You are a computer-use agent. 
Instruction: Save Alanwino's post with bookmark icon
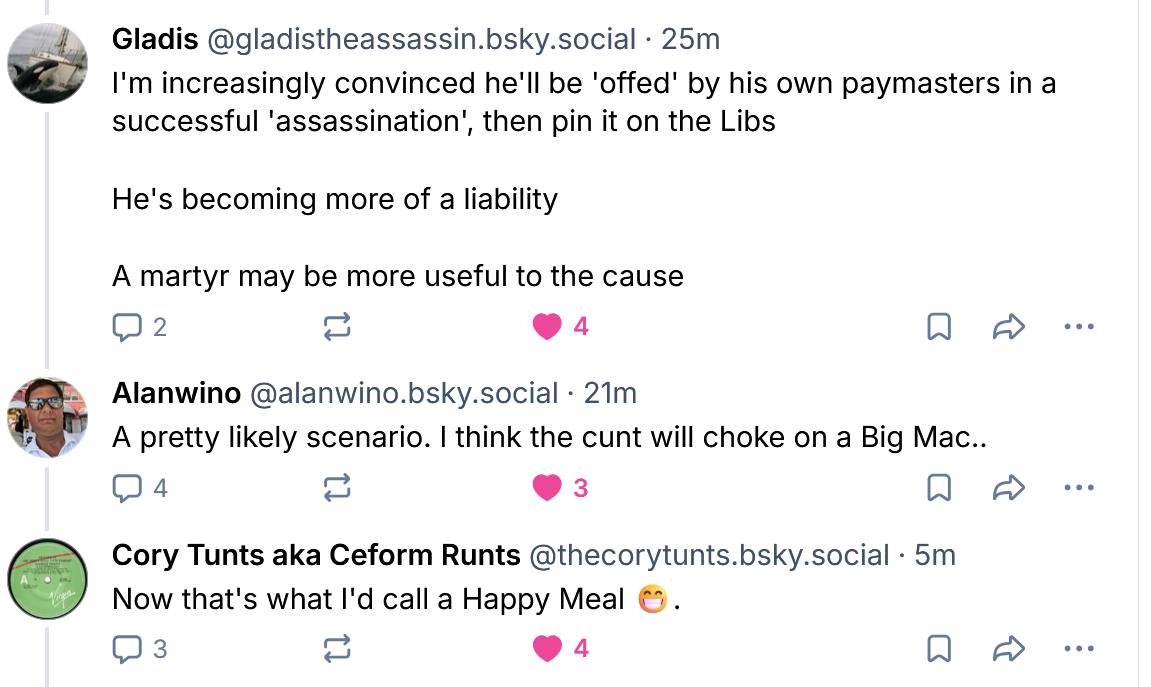pos(939,487)
